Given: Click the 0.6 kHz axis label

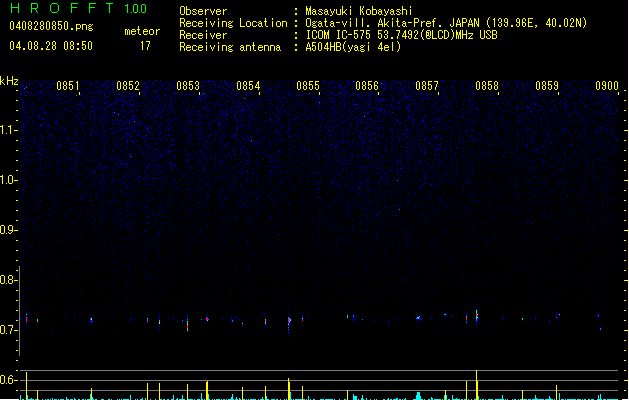Looking at the screenshot, I should coord(8,380).
